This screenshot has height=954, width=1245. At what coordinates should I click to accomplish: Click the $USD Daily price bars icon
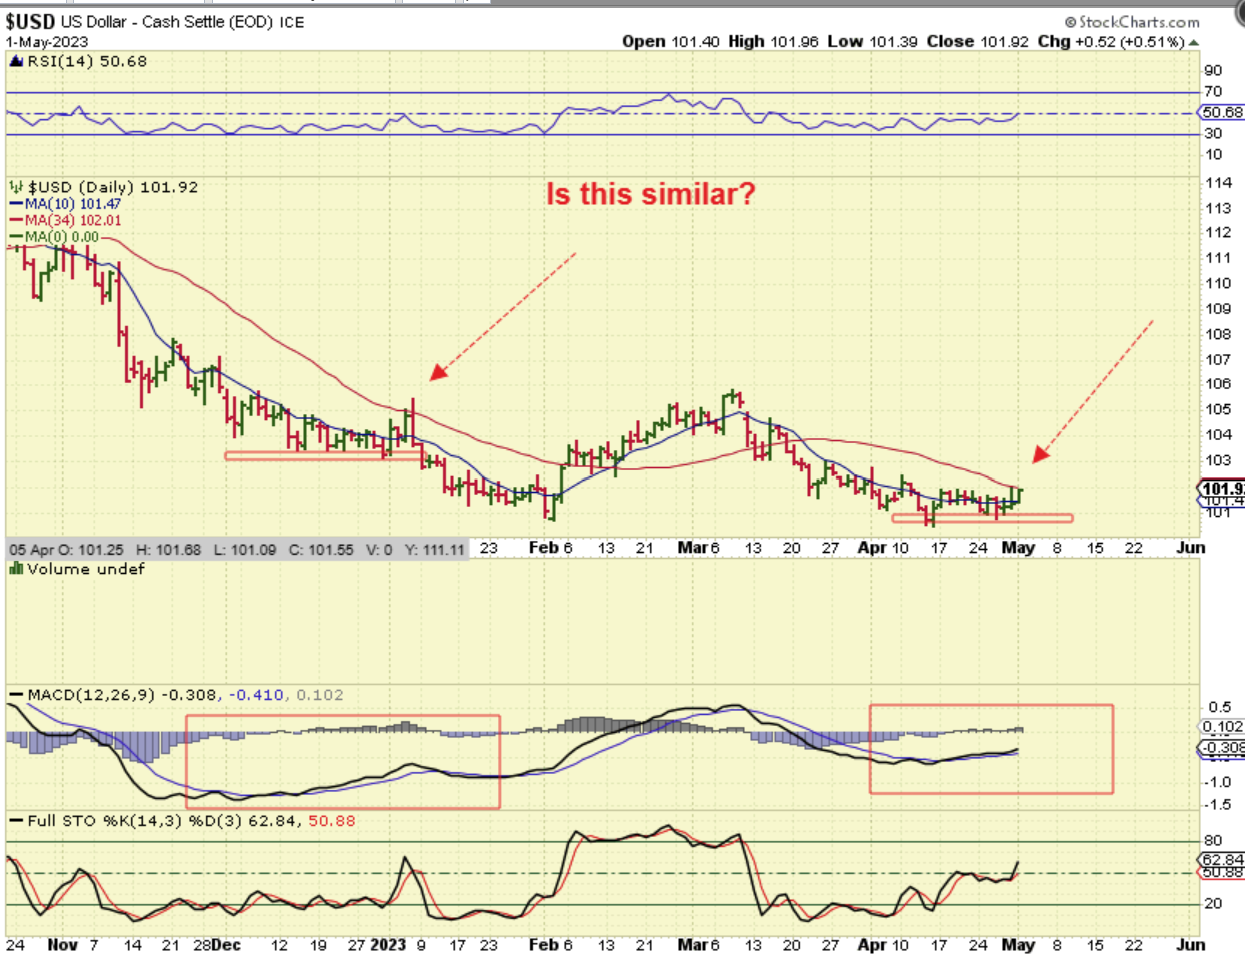coord(16,187)
